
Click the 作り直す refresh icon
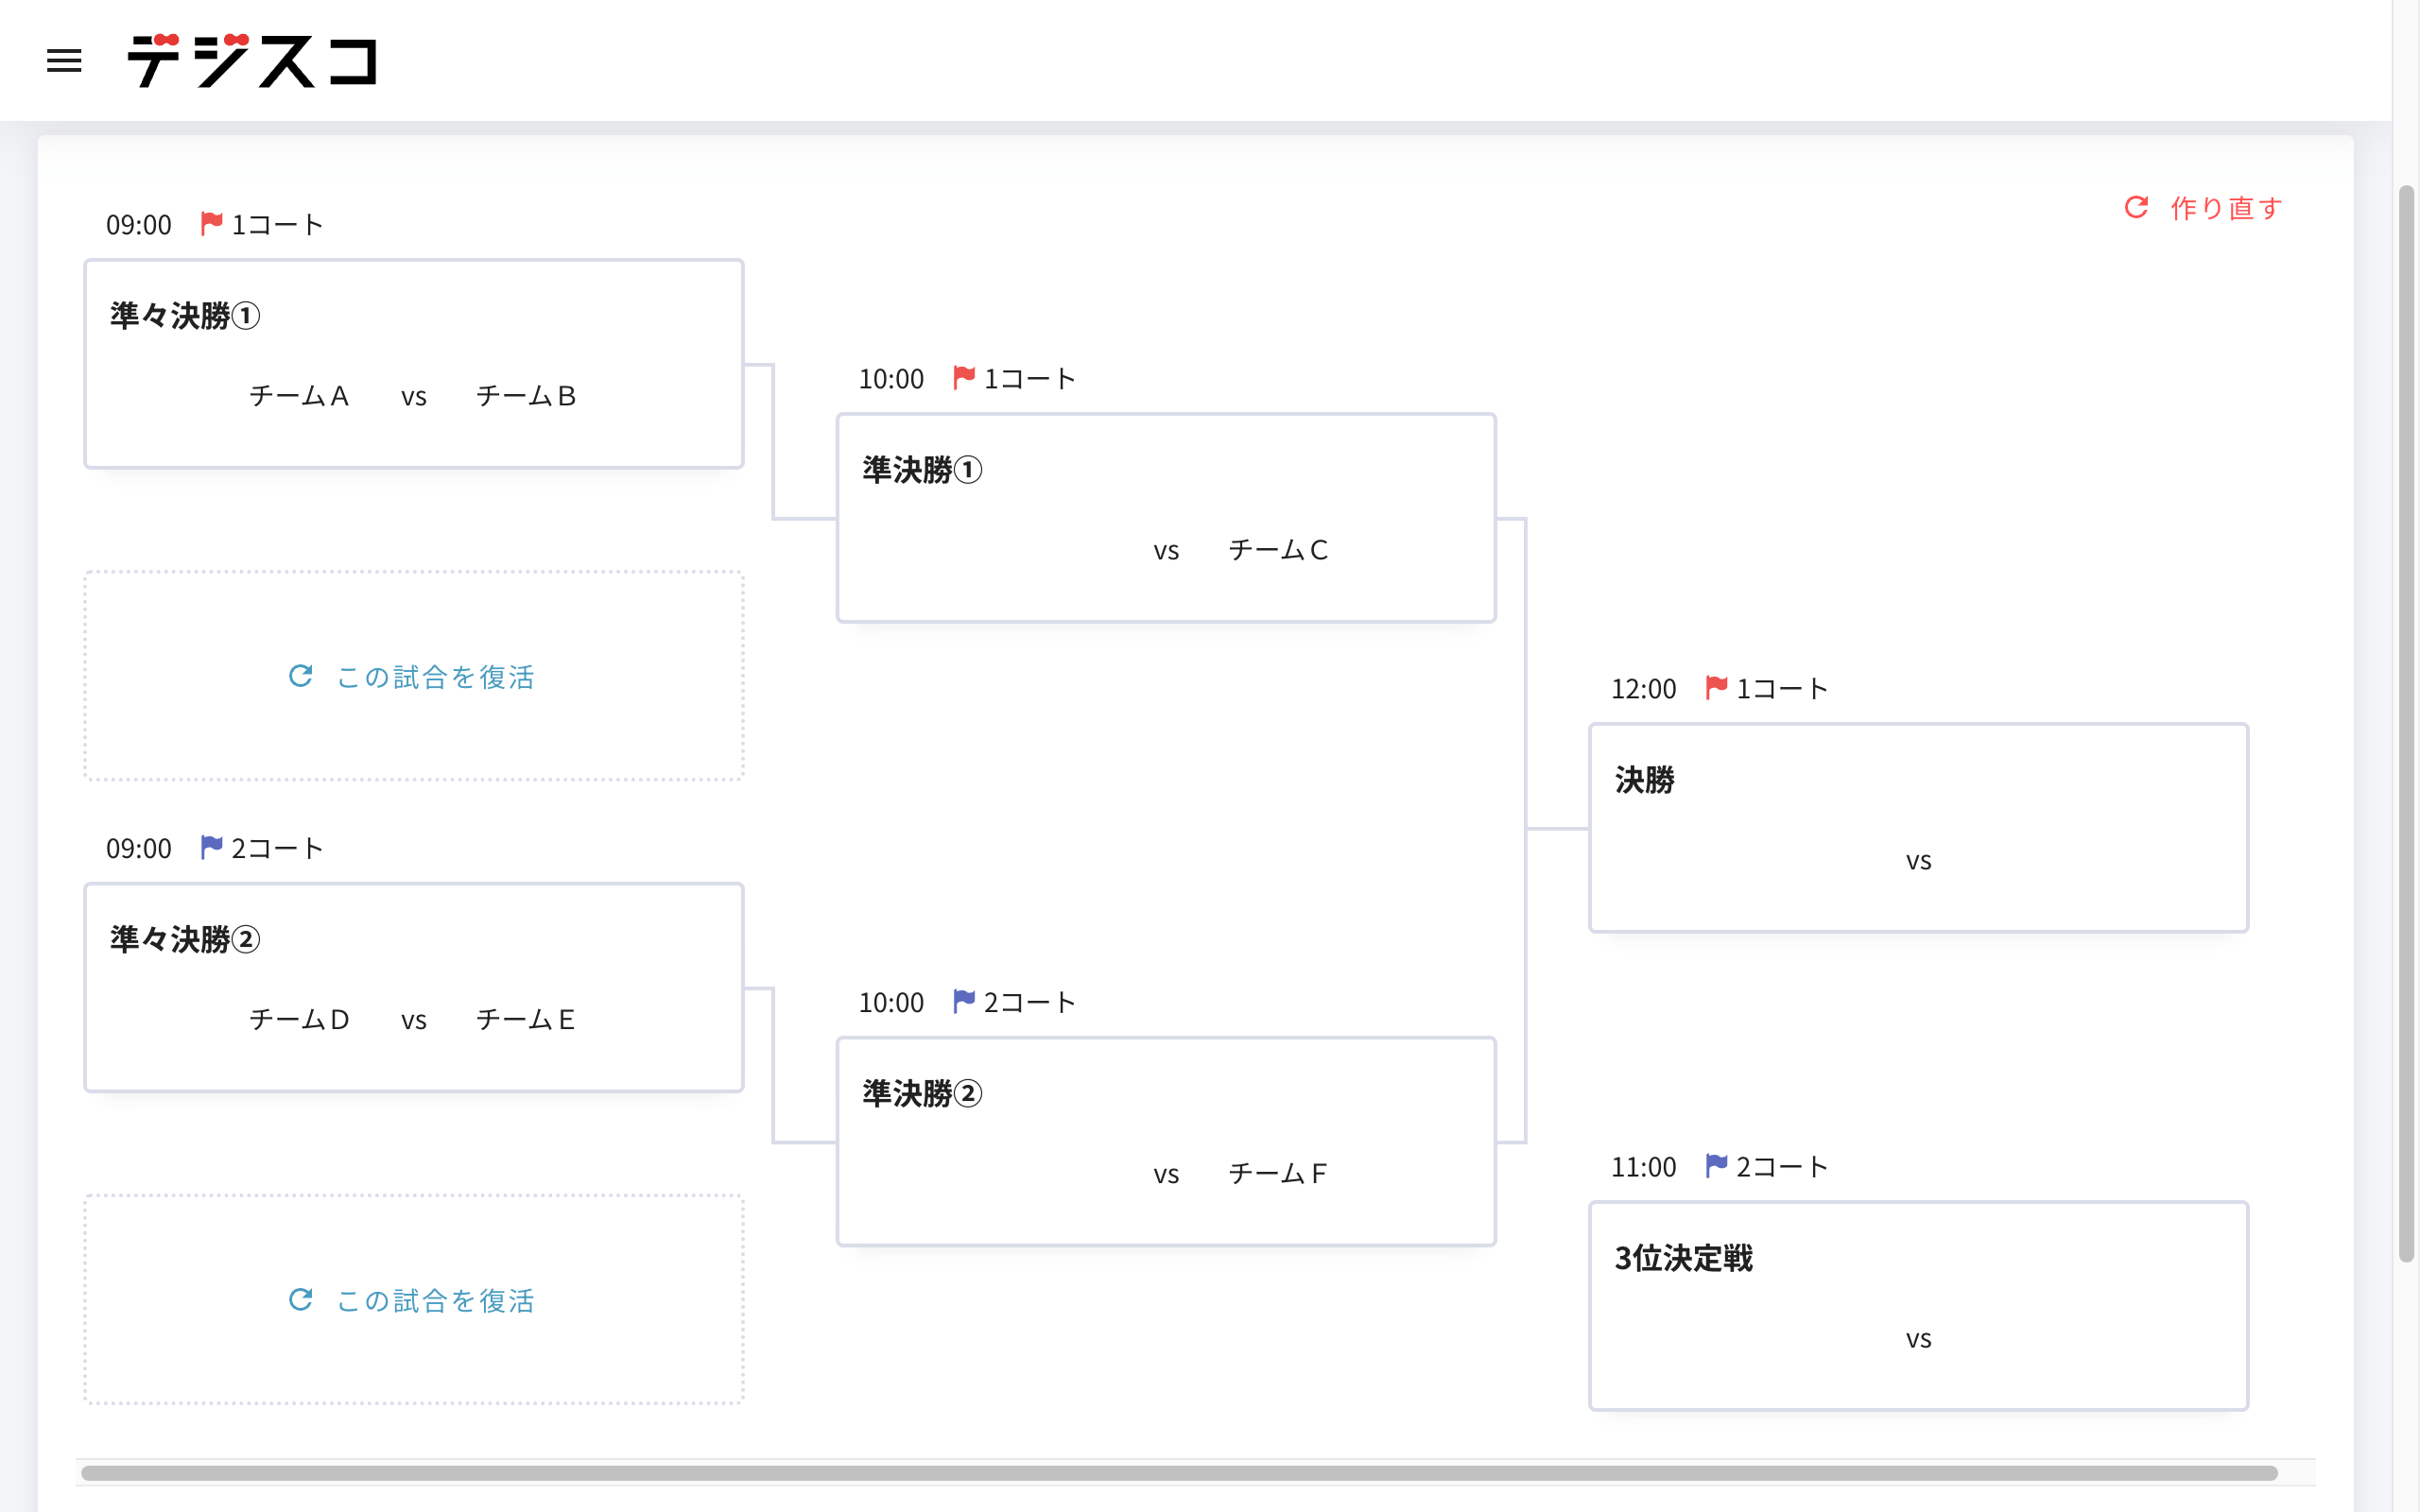coord(2136,207)
